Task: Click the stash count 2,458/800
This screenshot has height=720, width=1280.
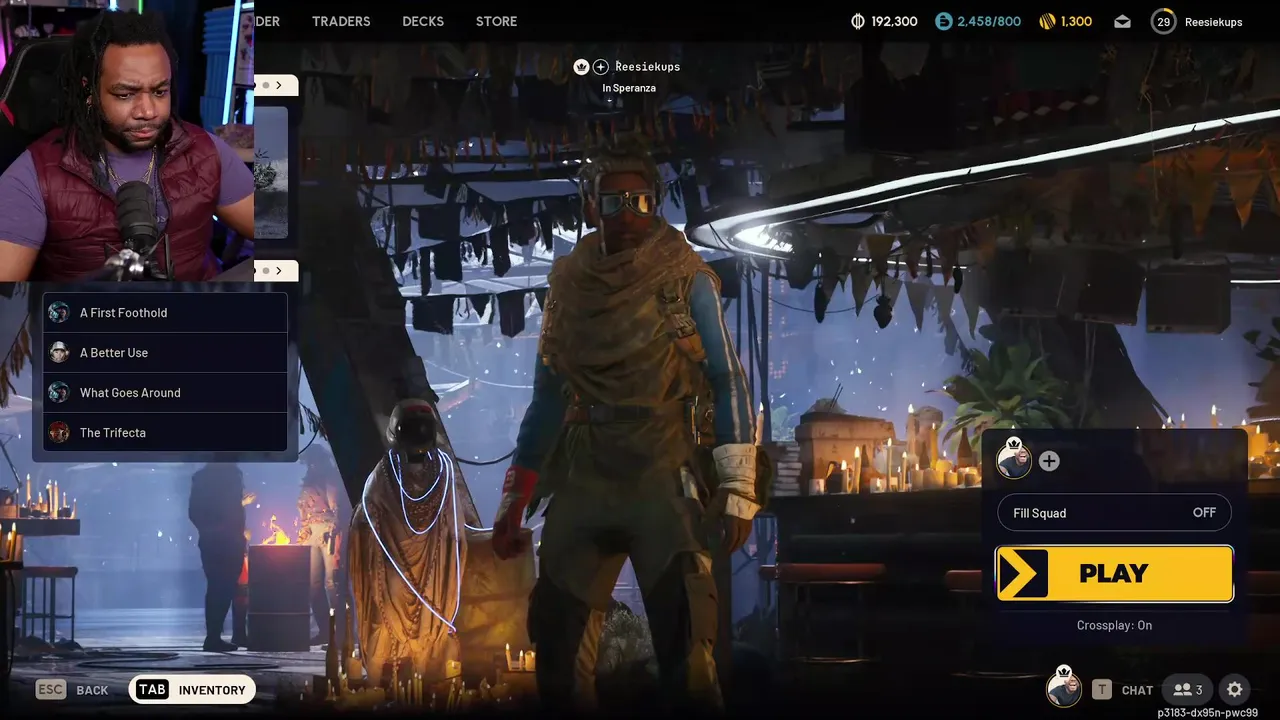Action: click(x=989, y=21)
